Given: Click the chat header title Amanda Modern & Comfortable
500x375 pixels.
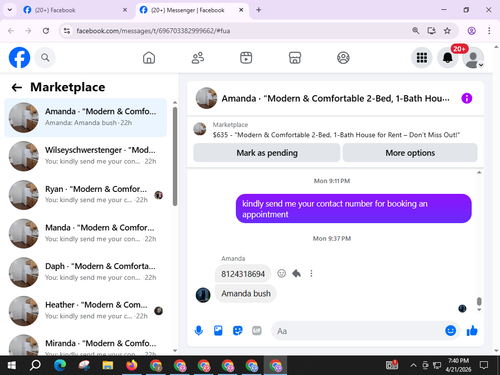Looking at the screenshot, I should (x=335, y=98).
